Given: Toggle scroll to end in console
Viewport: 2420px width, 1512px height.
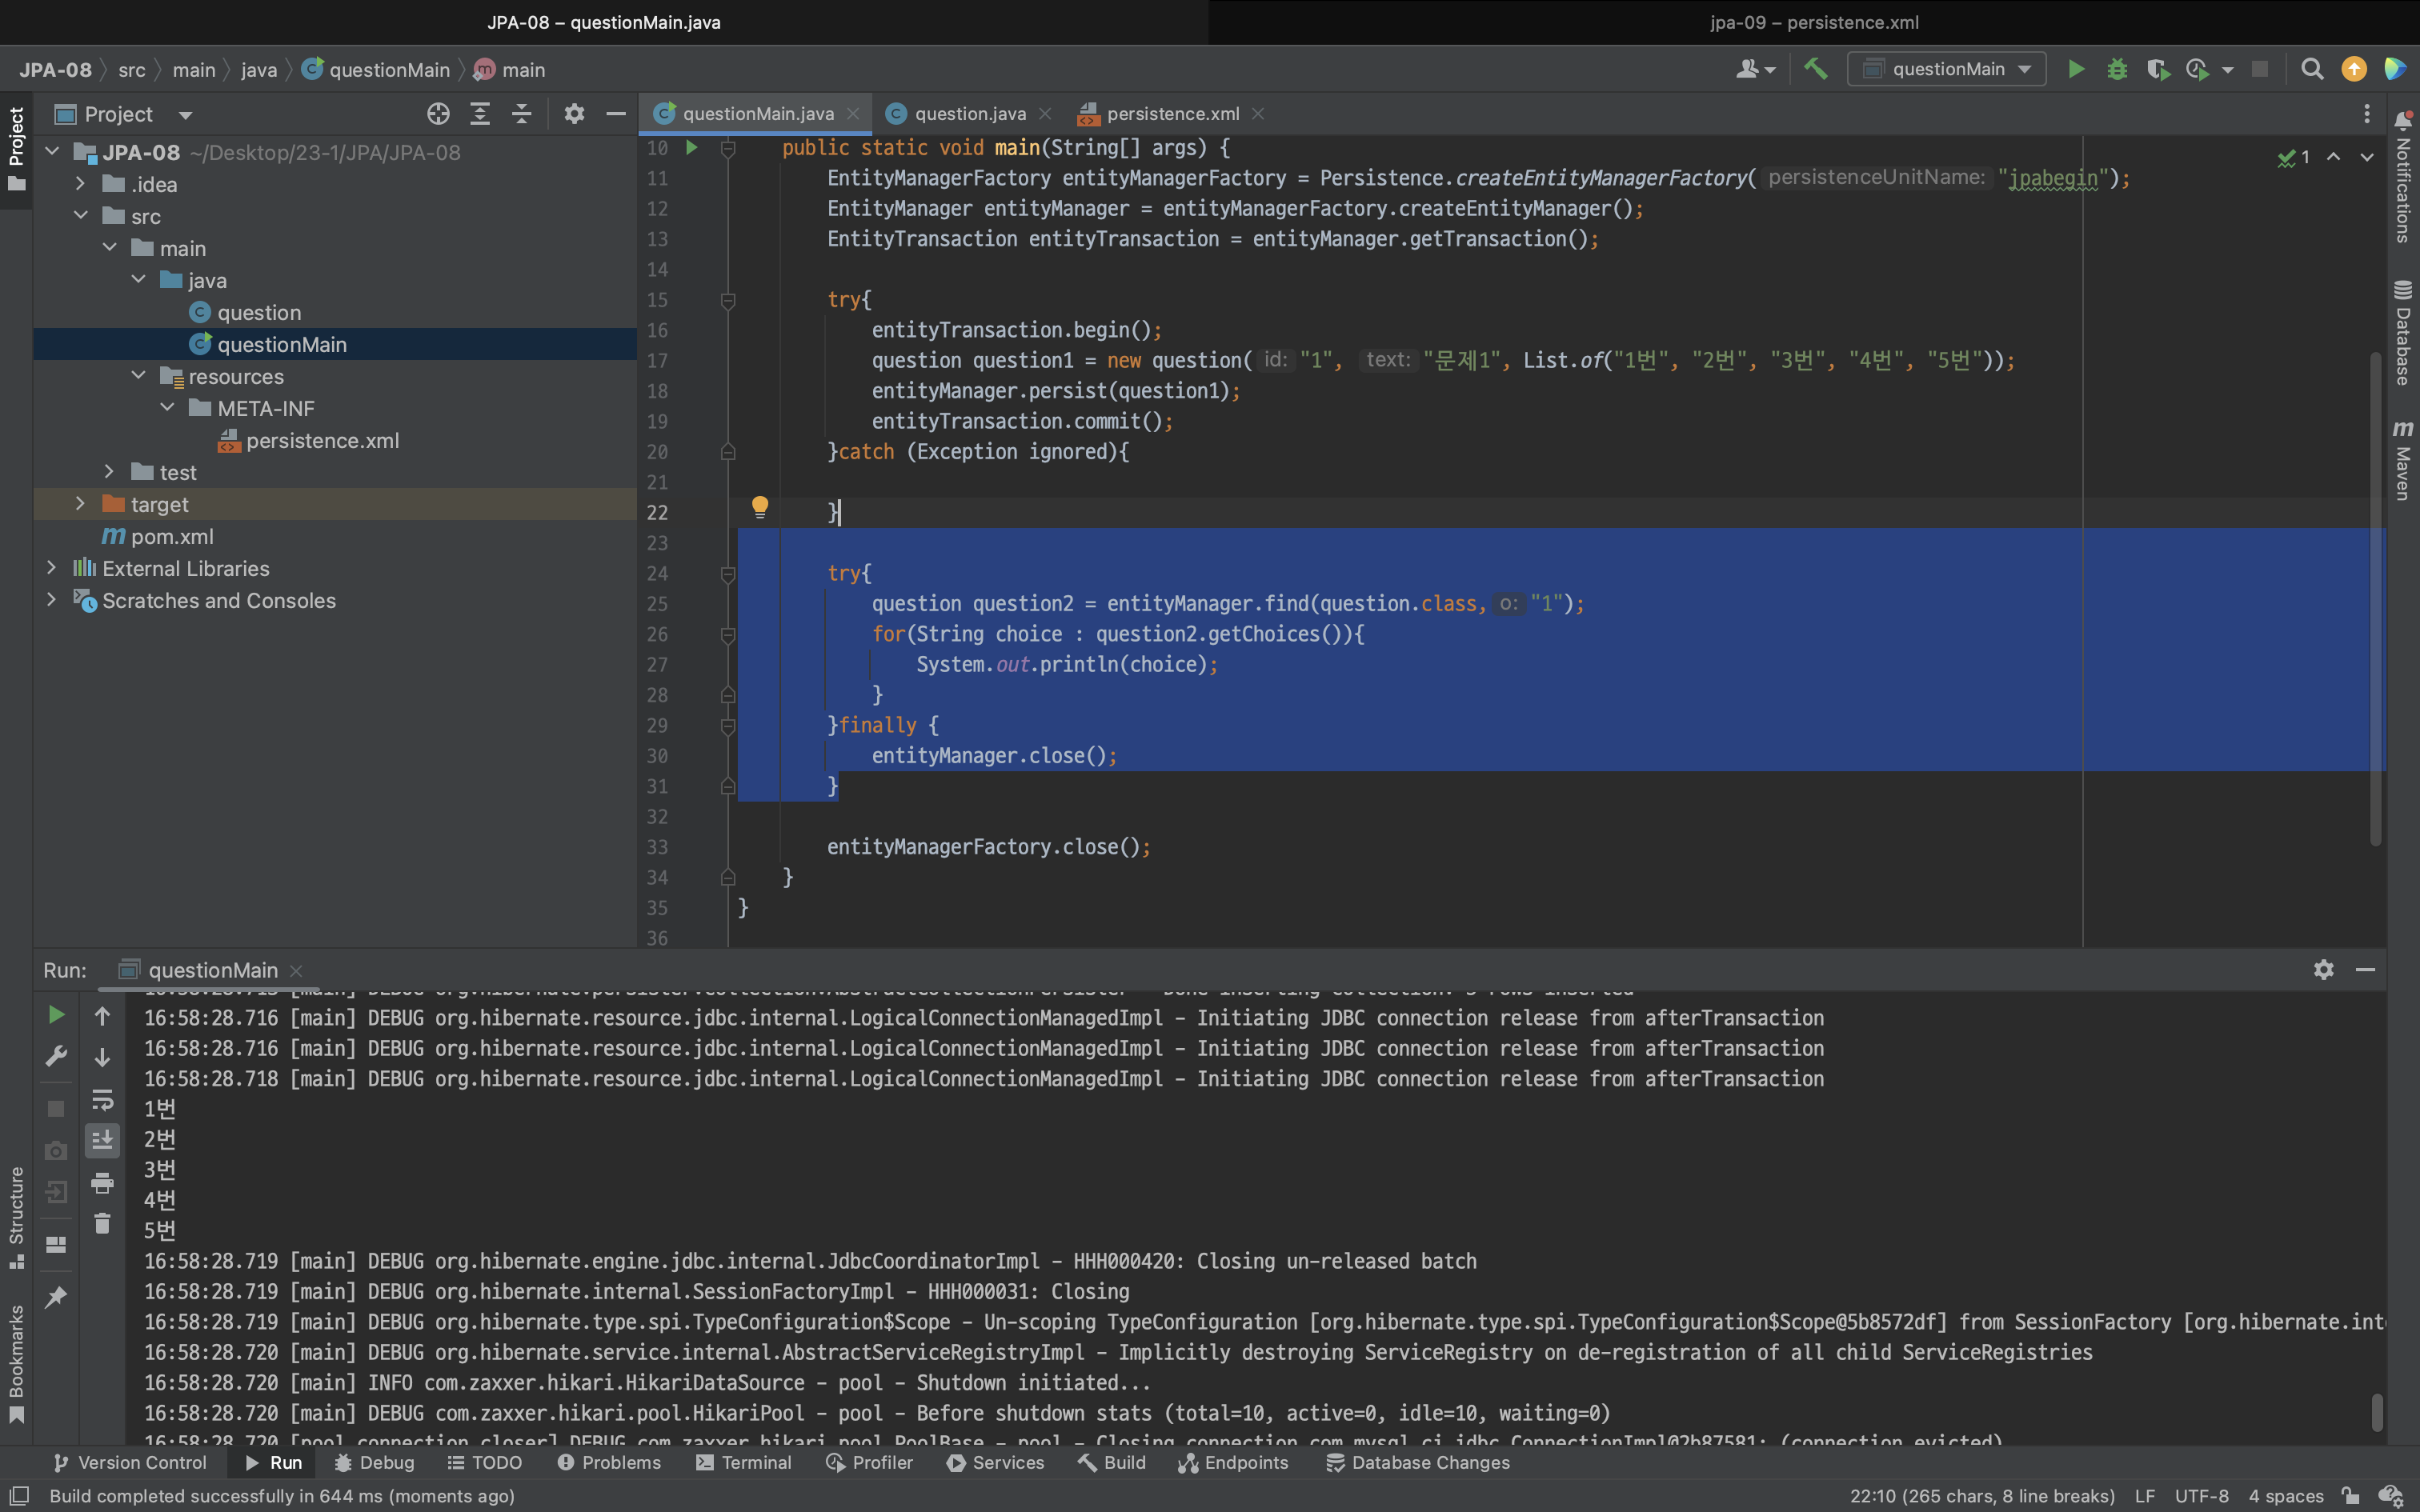Looking at the screenshot, I should [x=102, y=1140].
